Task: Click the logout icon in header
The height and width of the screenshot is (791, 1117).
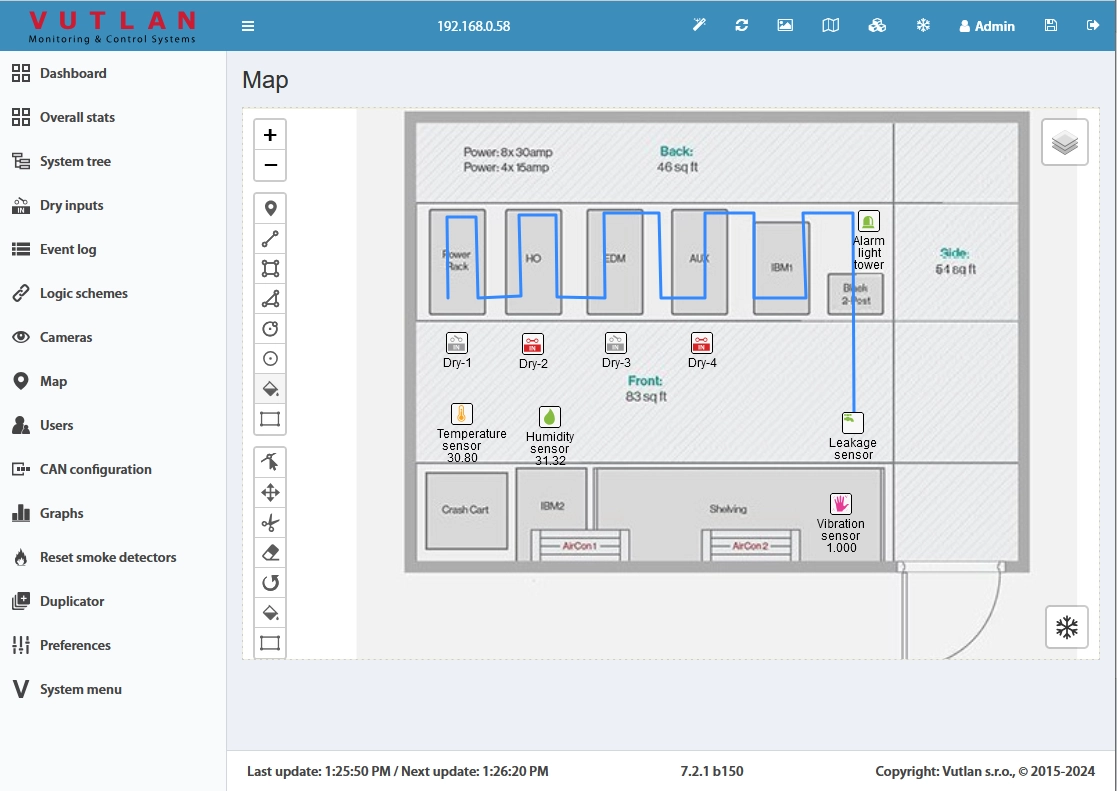Action: pyautogui.click(x=1093, y=26)
